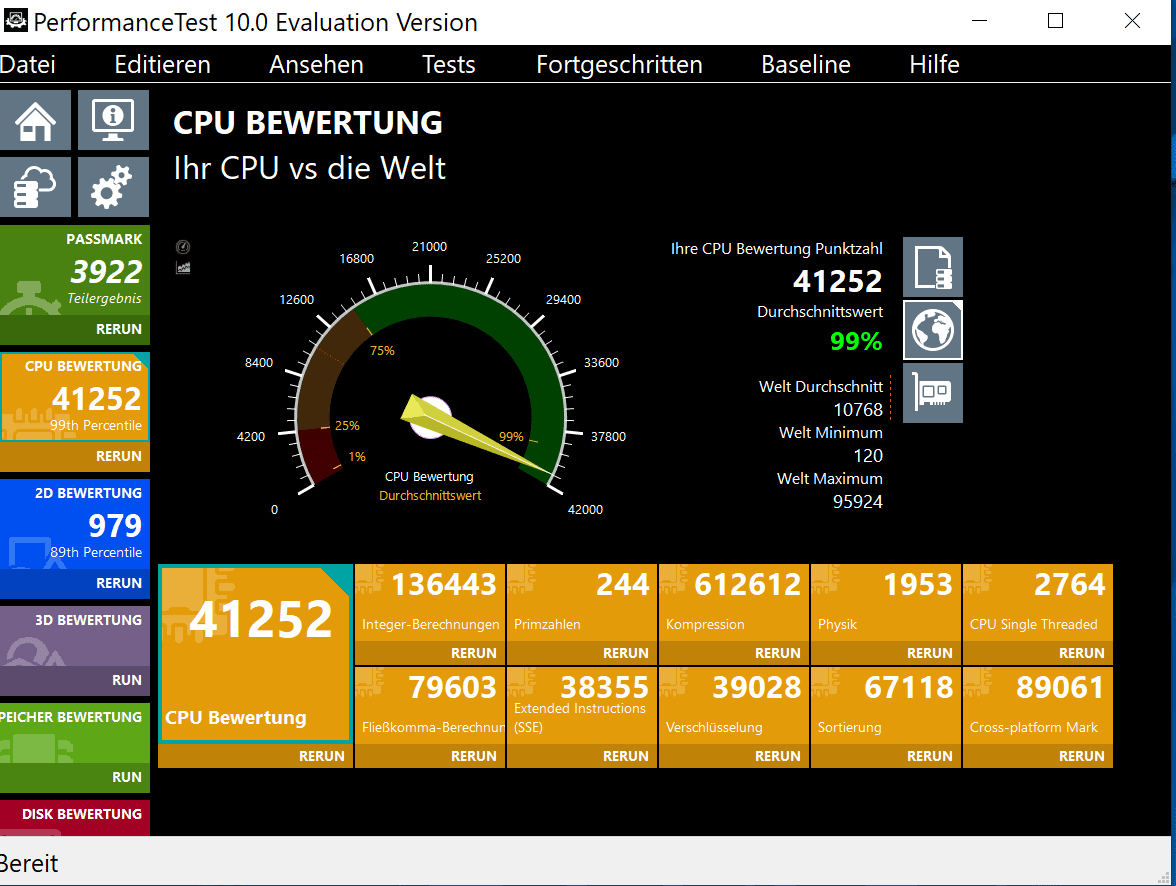Click the Sortierung 67118 result tile
The height and width of the screenshot is (886, 1176).
(x=886, y=706)
